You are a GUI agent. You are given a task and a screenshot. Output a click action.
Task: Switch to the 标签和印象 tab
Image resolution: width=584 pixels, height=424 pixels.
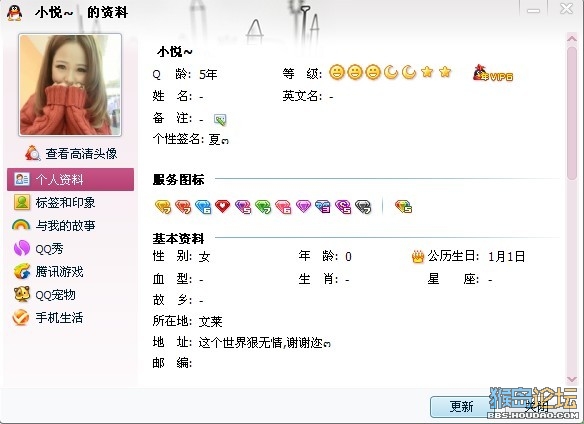70,203
